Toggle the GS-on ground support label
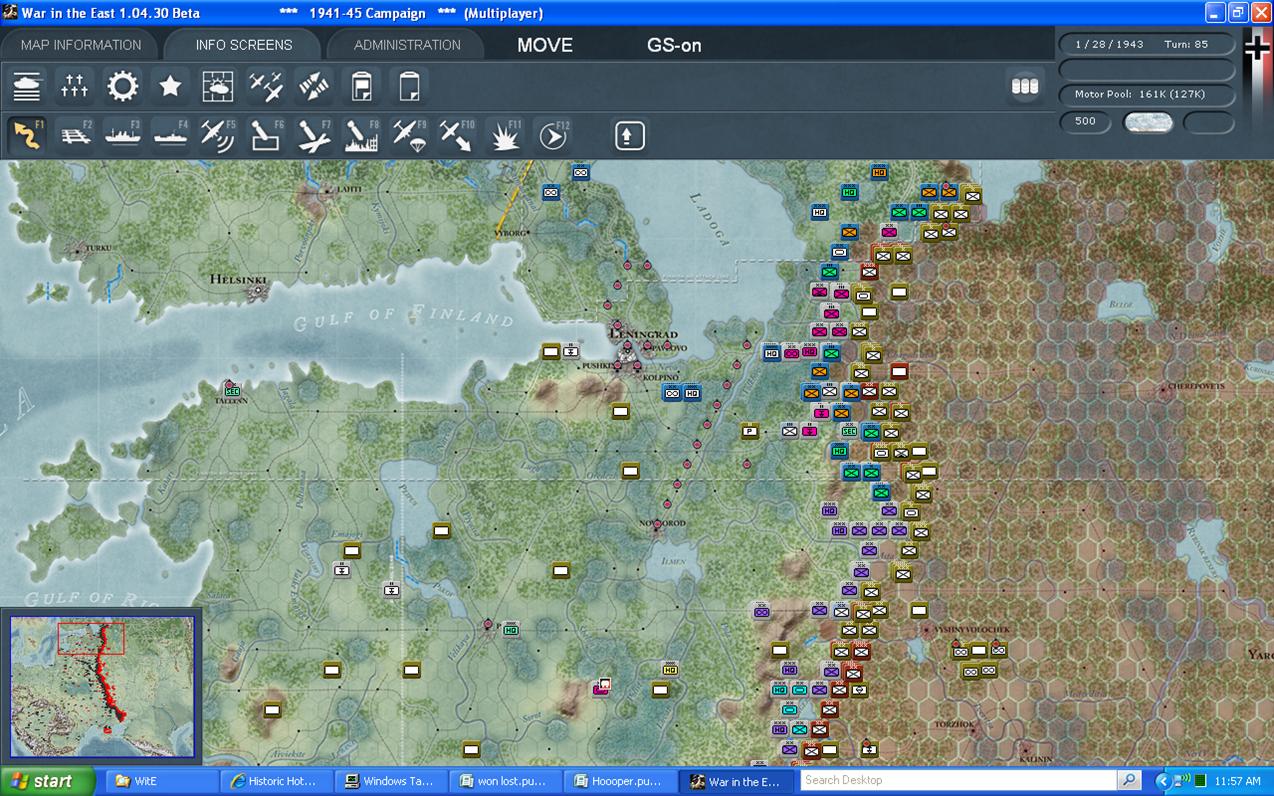This screenshot has width=1274, height=796. [x=674, y=45]
